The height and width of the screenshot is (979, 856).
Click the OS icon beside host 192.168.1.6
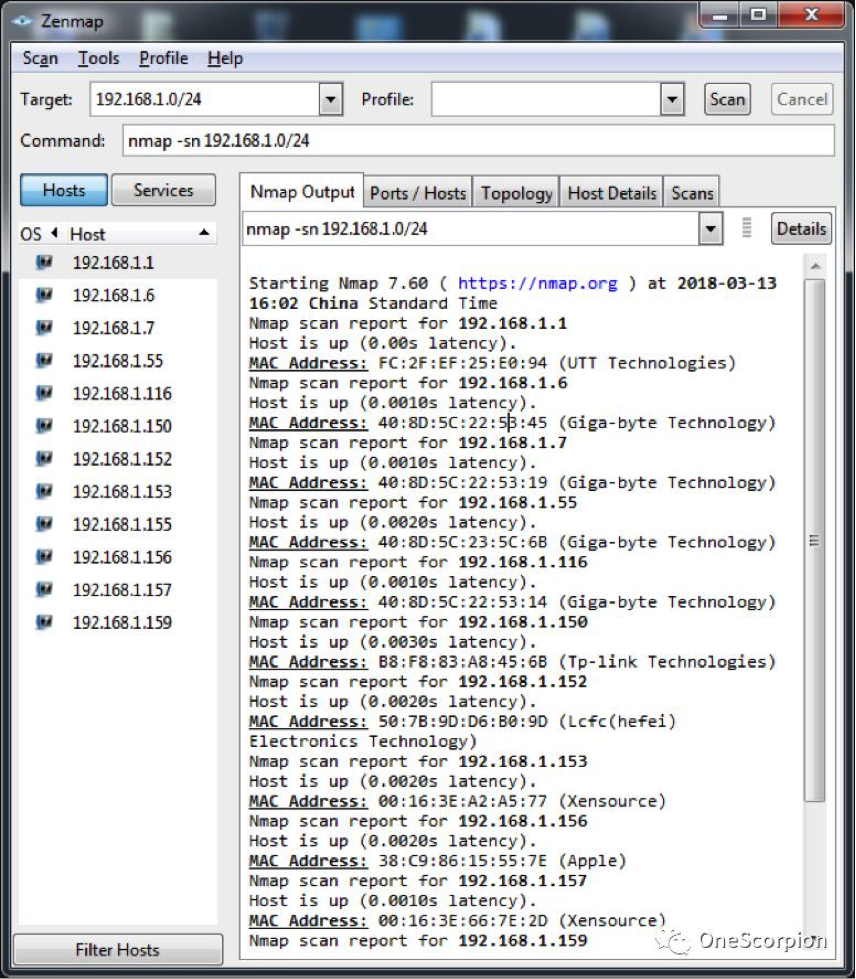(x=44, y=295)
